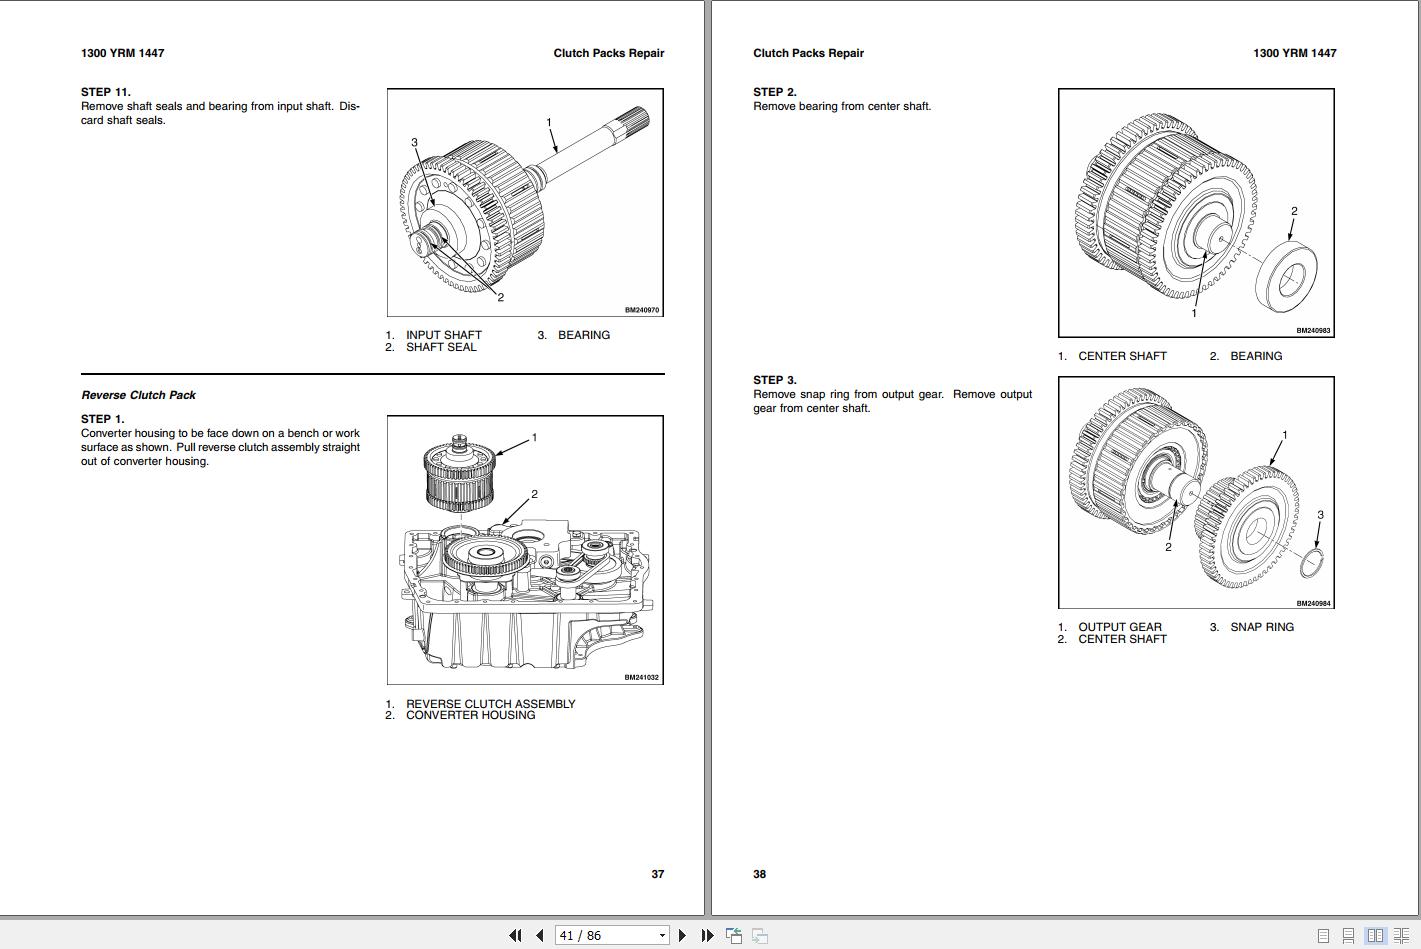Click page number 37 at the page bottom
The image size is (1421, 949).
tap(658, 874)
